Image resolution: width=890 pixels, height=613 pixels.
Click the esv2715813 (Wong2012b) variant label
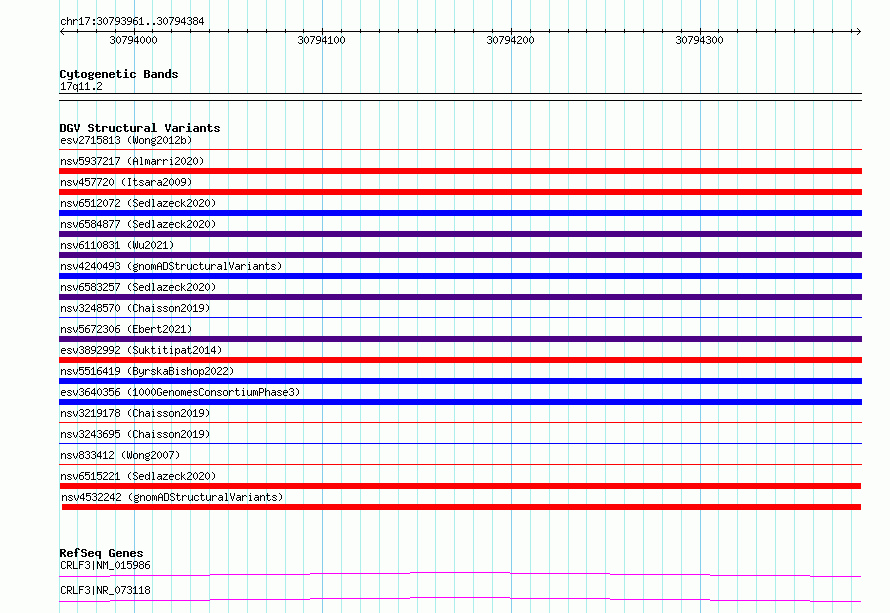point(126,140)
